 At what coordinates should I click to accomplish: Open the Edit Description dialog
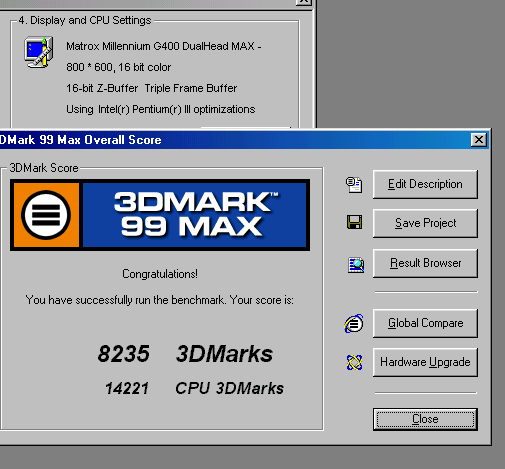pos(425,184)
